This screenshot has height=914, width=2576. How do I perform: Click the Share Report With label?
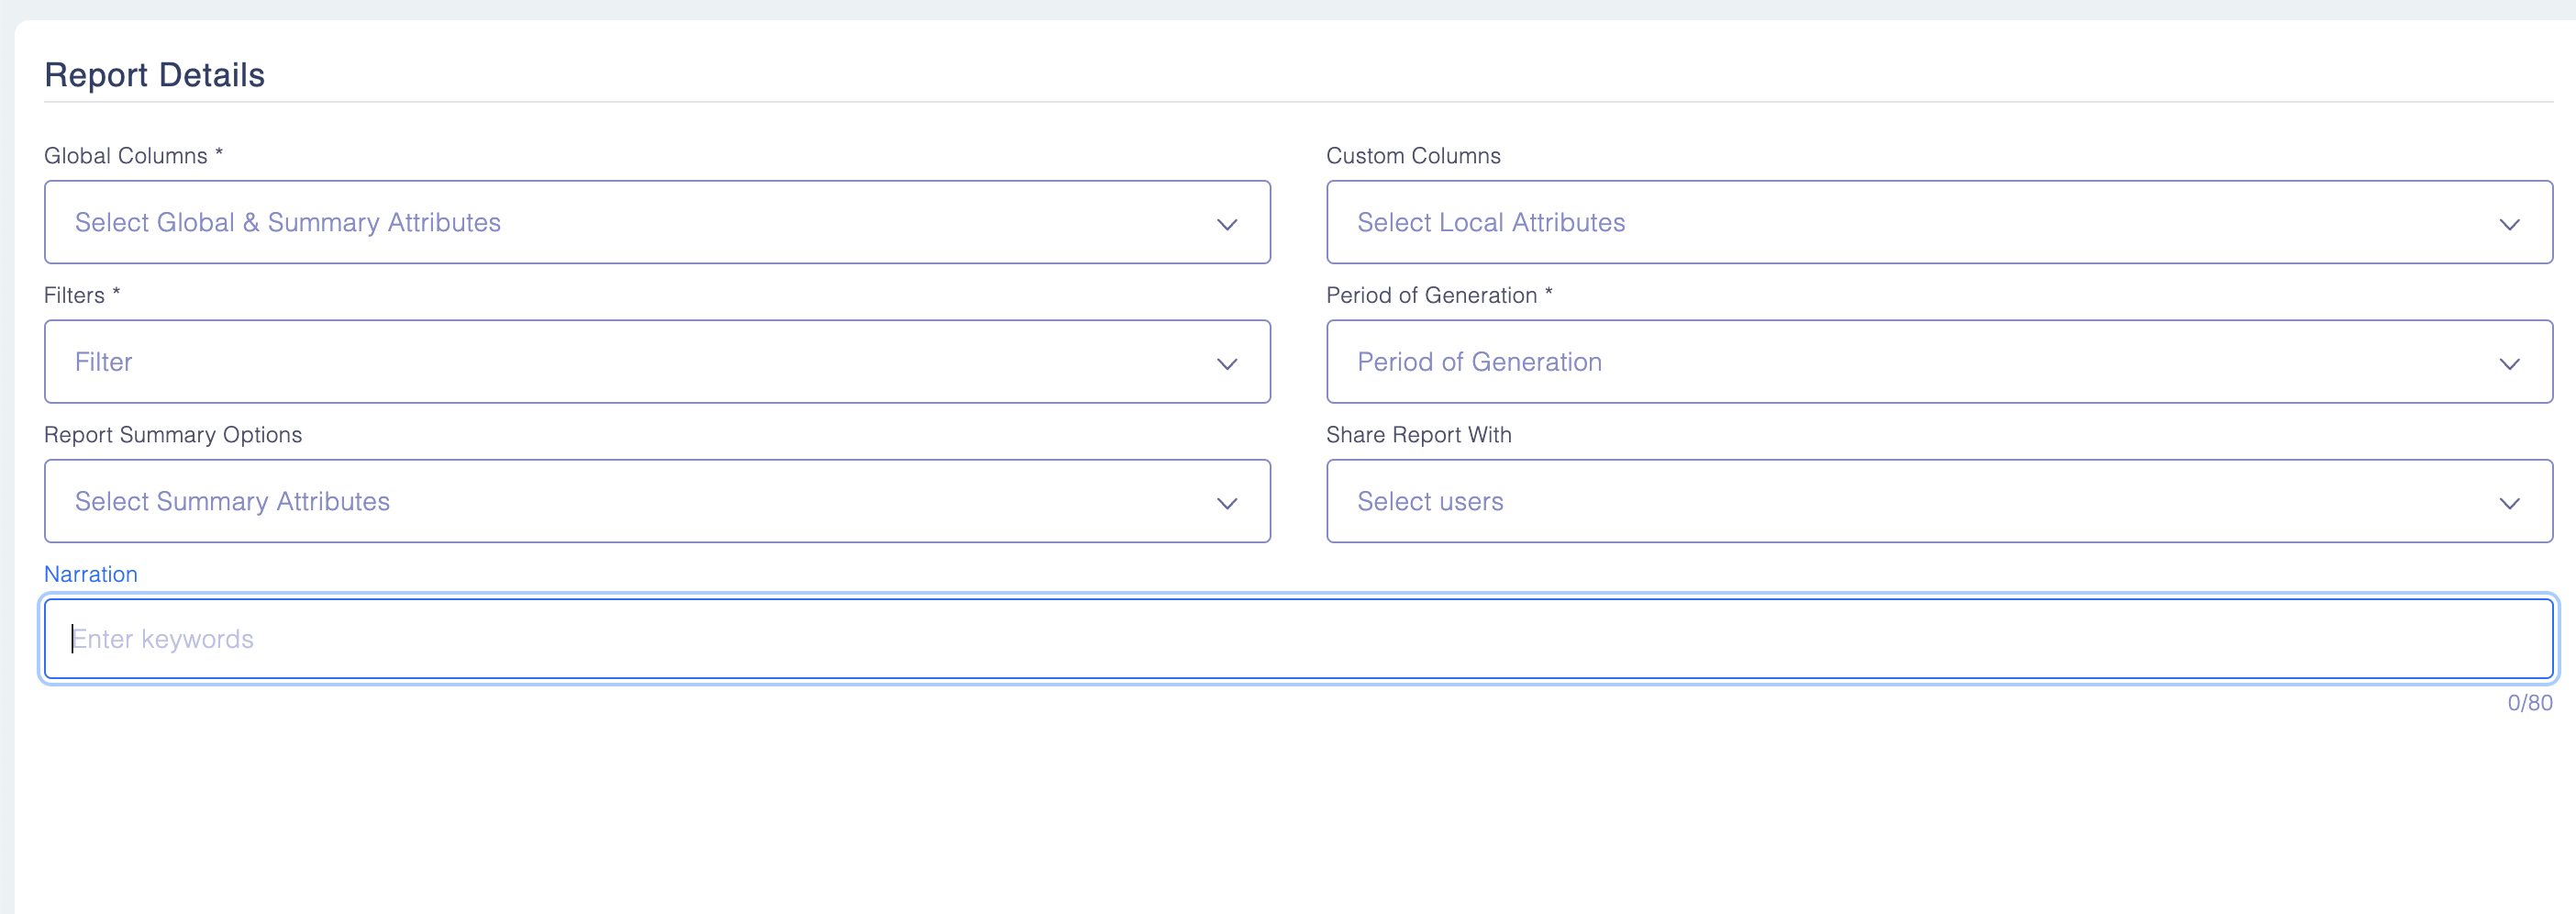[1418, 435]
